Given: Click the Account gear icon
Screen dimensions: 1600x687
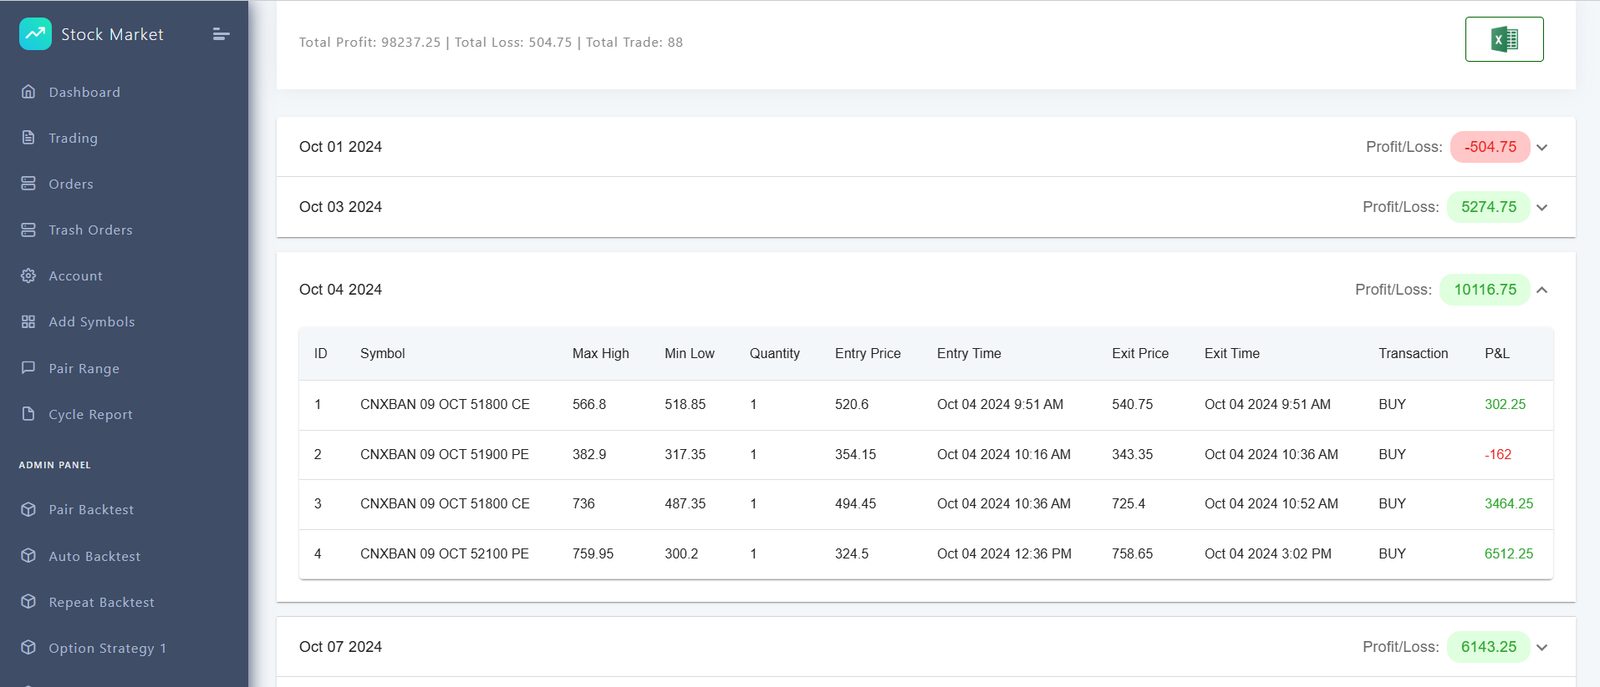Looking at the screenshot, I should coord(28,275).
